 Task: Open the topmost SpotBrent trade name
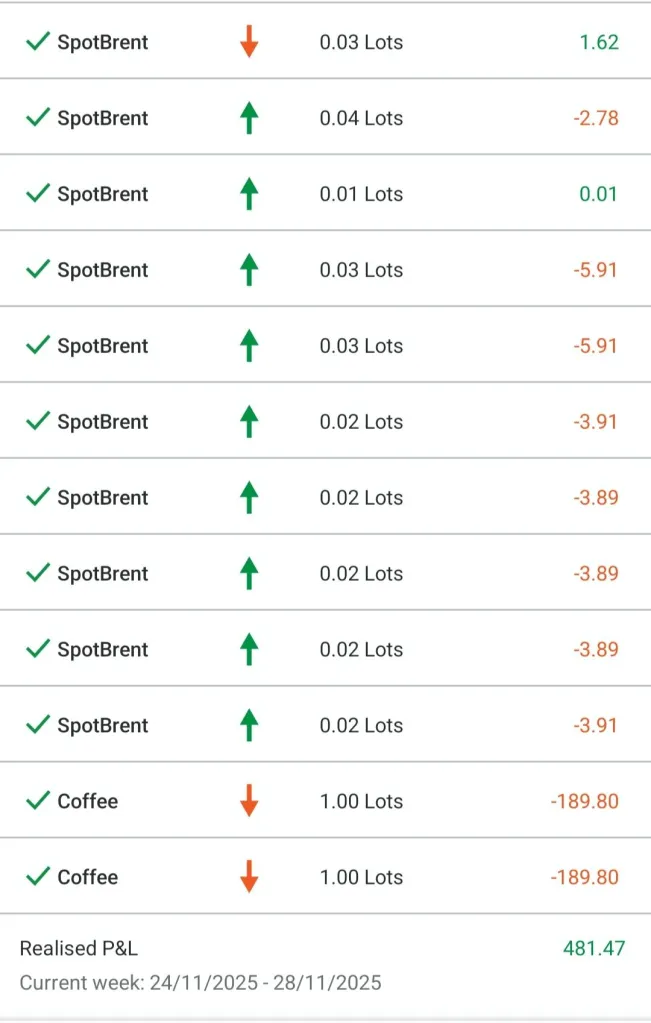[x=102, y=42]
